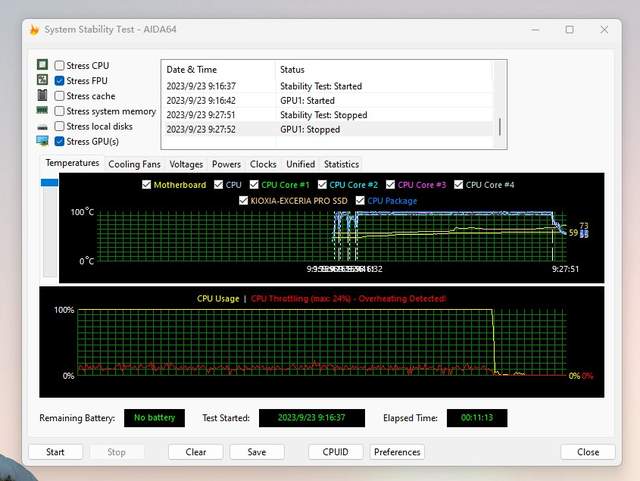Toggle the CPU Core #2 checkbox
Screen dimensions: 640x481
(x=322, y=185)
